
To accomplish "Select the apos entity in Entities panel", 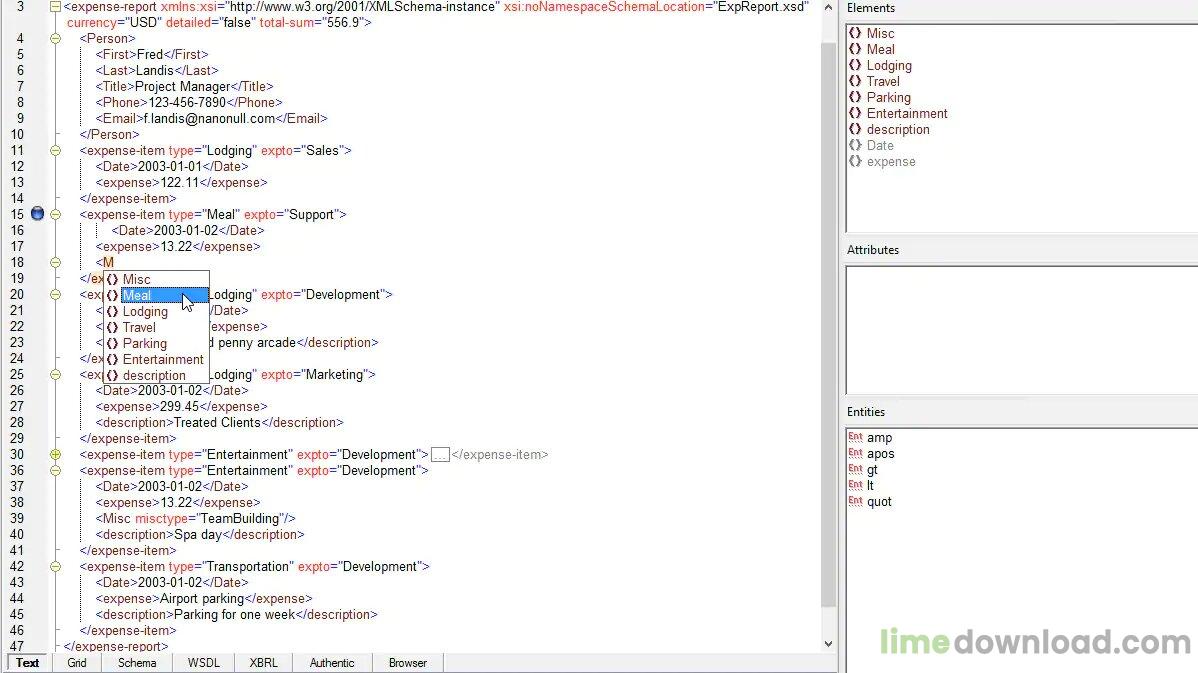I will click(x=882, y=453).
